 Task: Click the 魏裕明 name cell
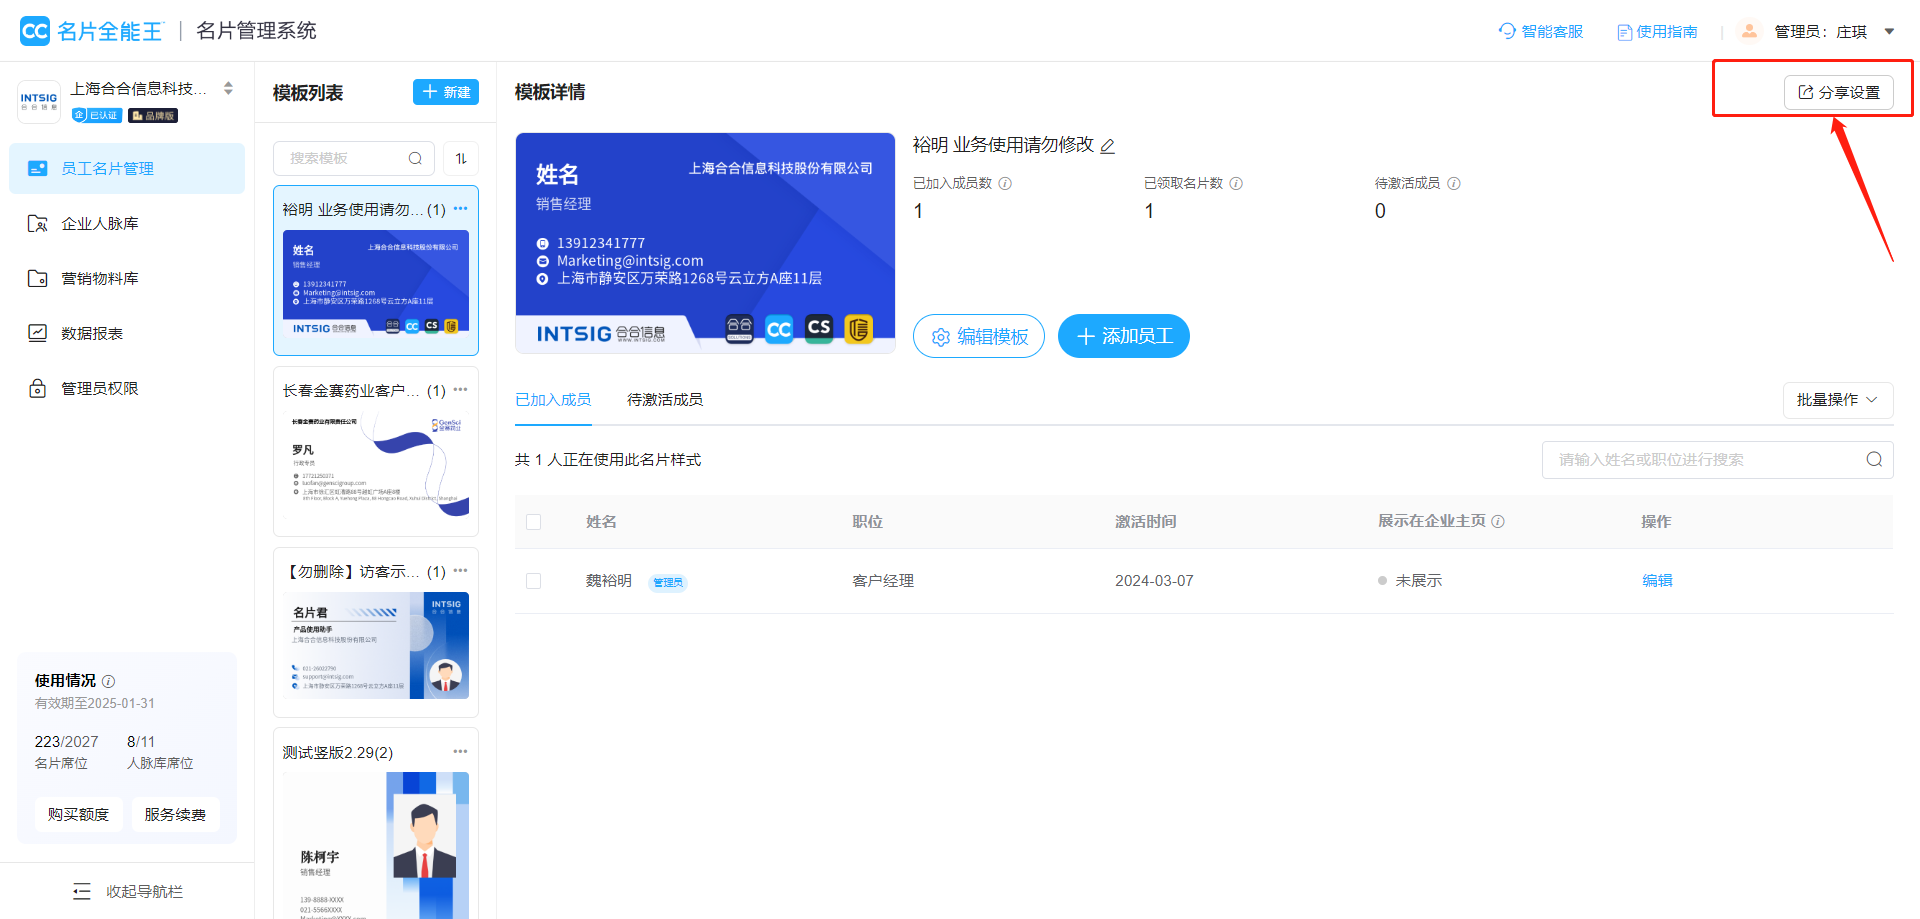click(609, 581)
